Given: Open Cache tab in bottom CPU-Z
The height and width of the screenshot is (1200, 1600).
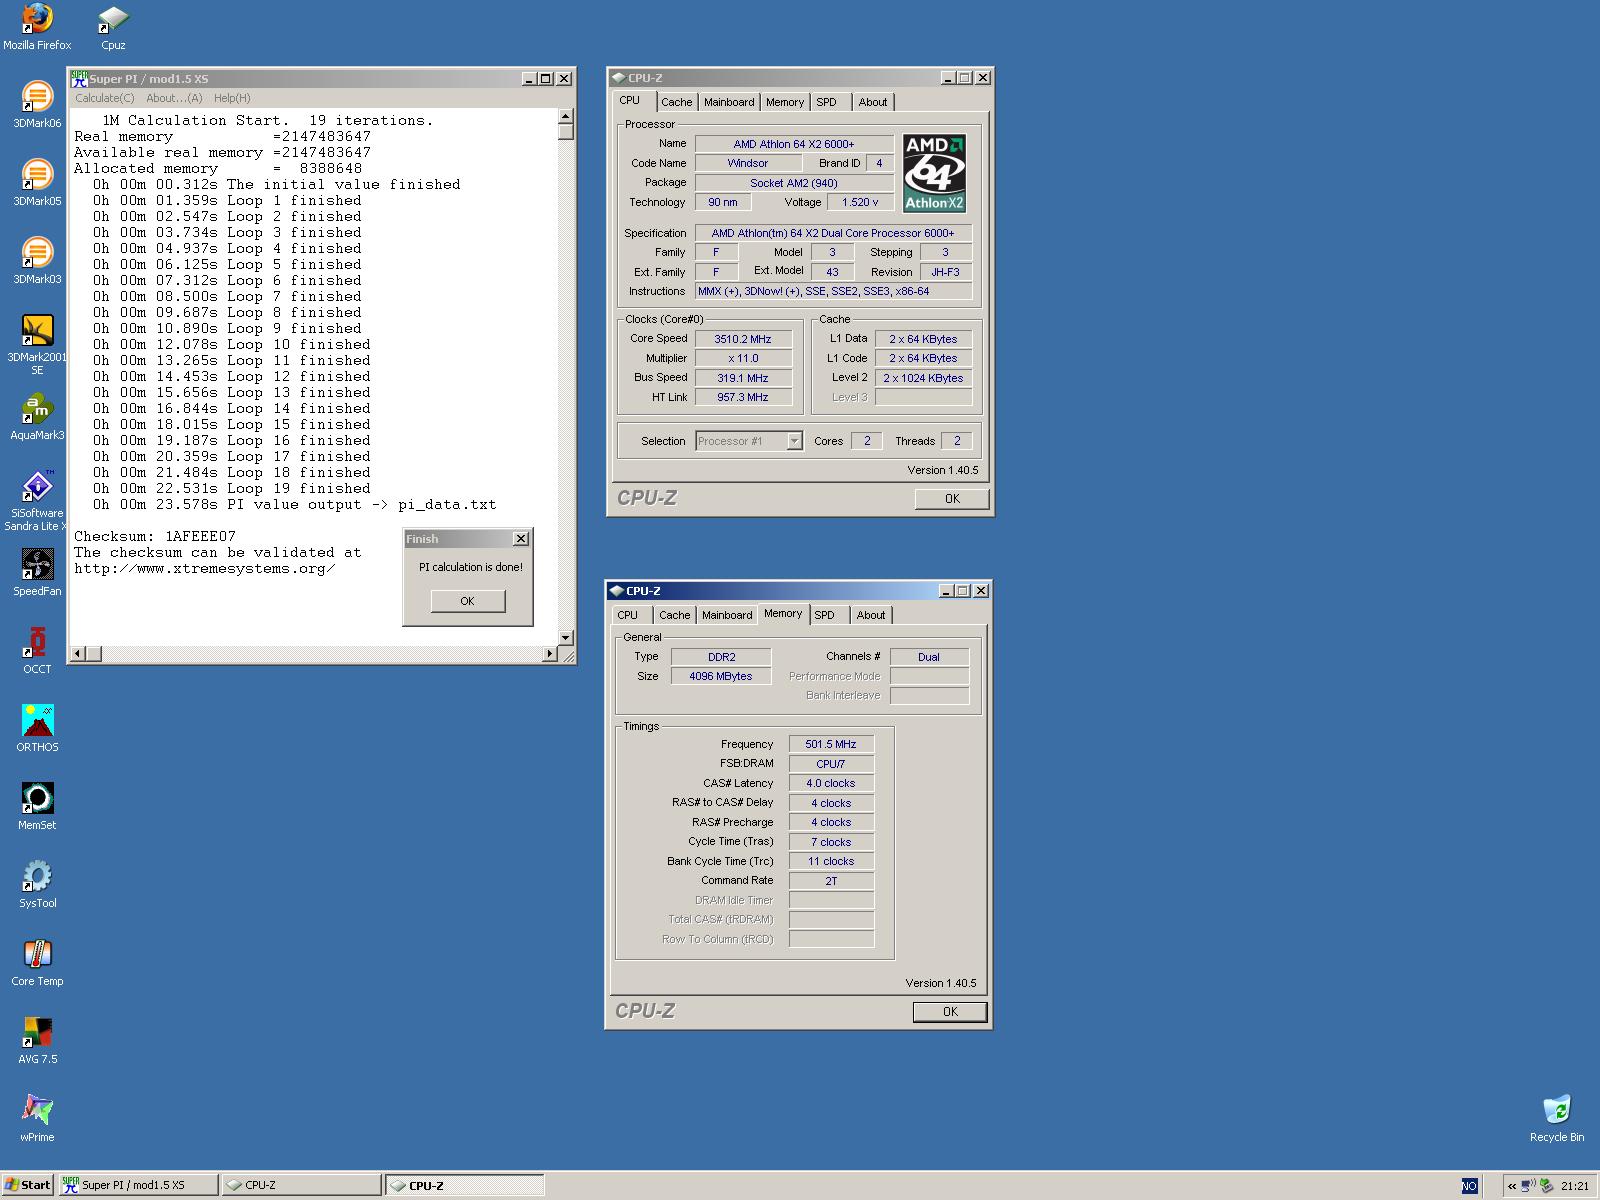Looking at the screenshot, I should (x=674, y=615).
